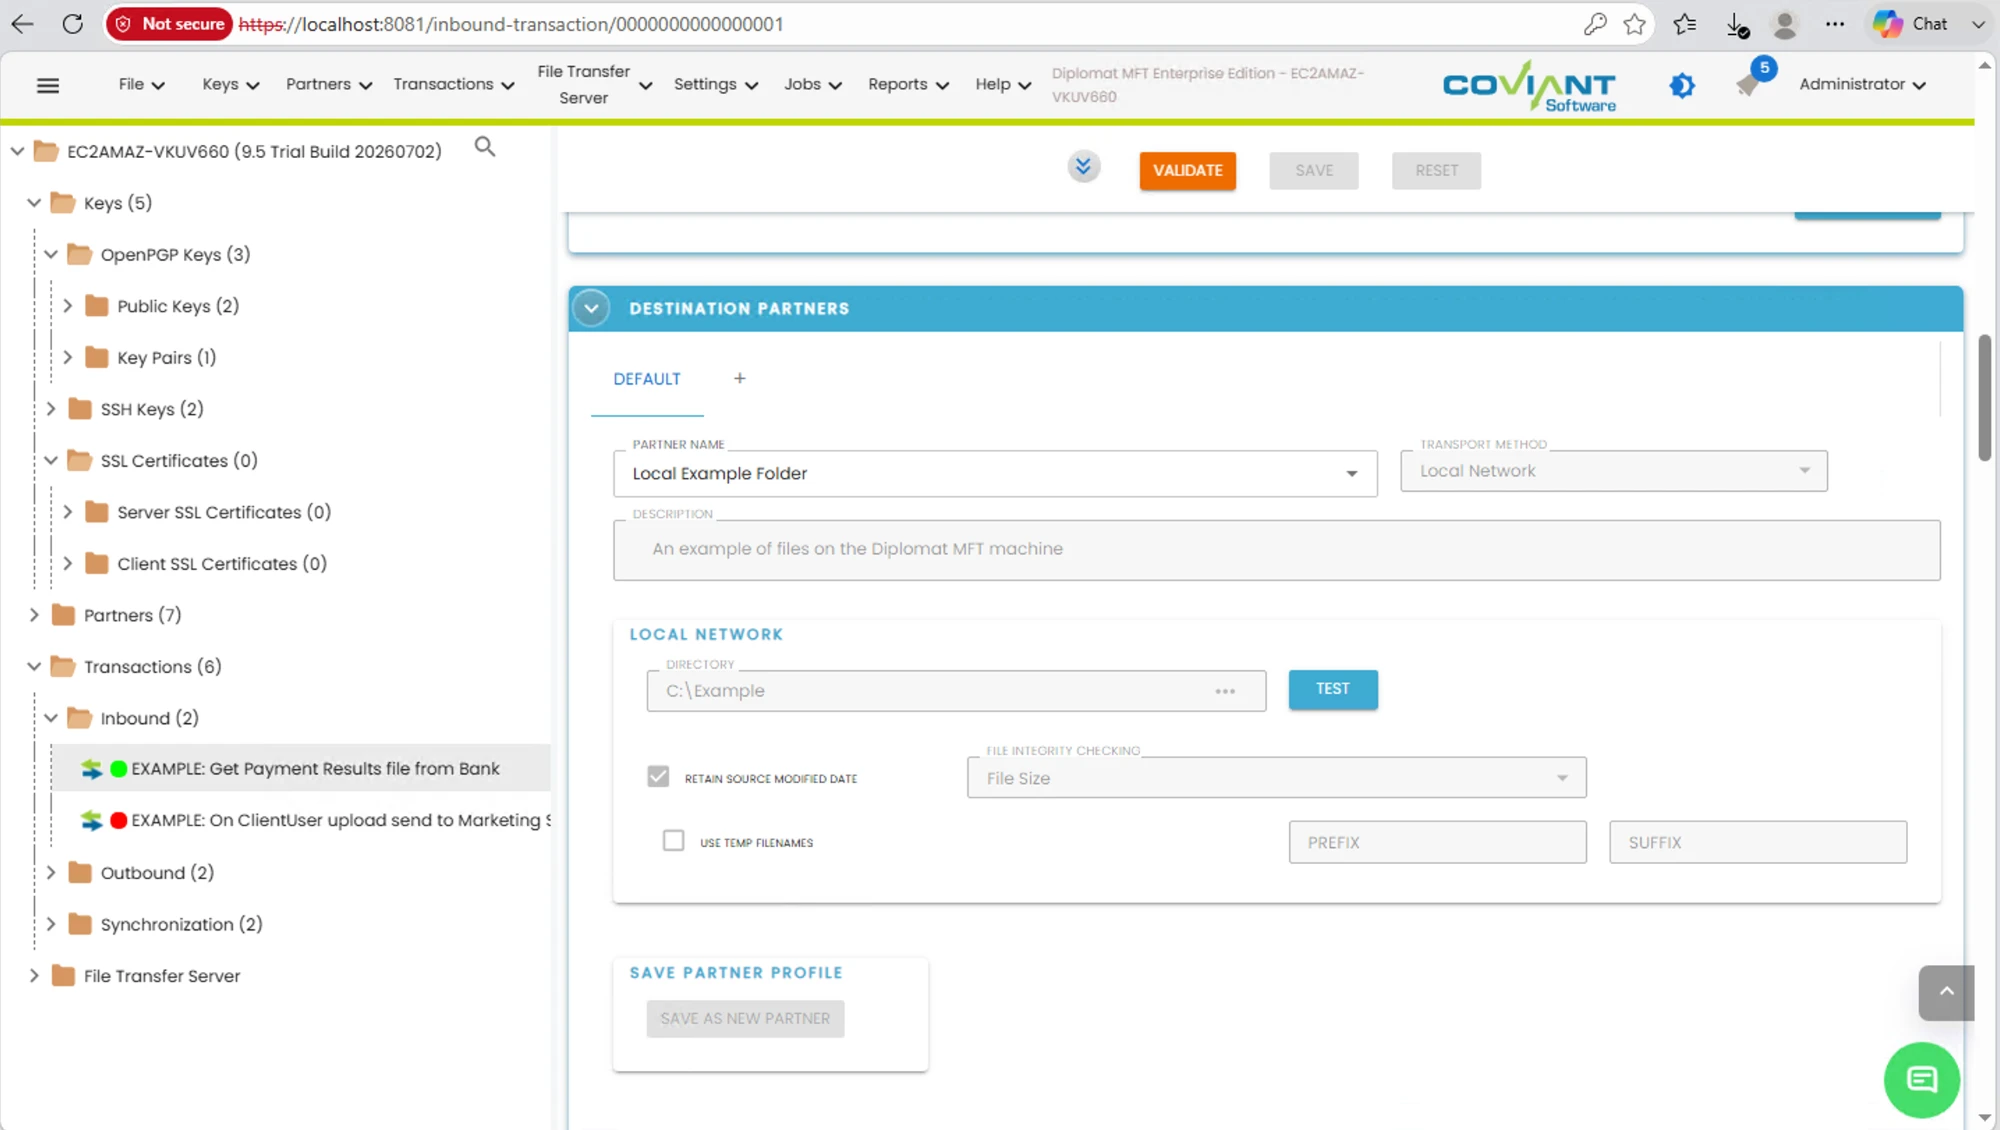Open the Jobs menu
This screenshot has width=2000, height=1130.
tap(812, 85)
